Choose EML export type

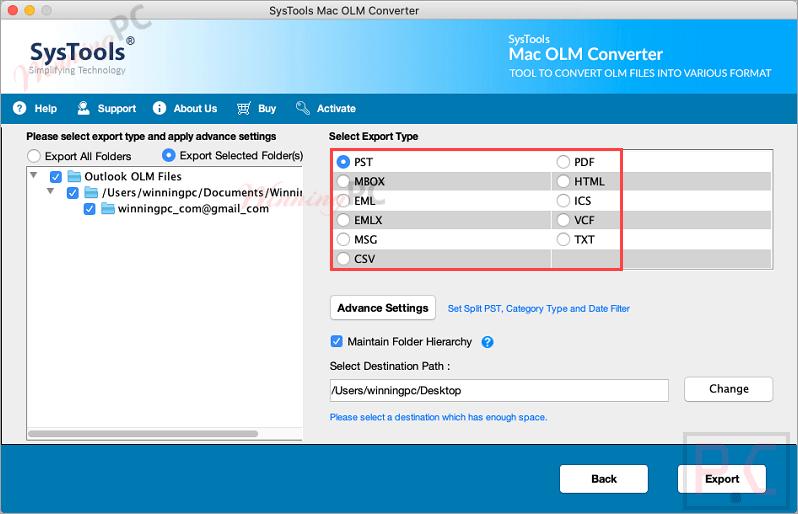click(344, 201)
